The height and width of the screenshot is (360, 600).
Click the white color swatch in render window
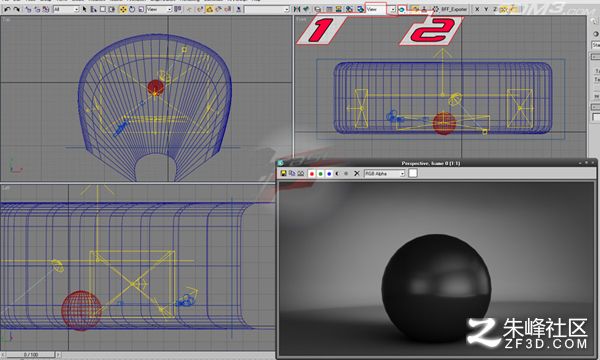pyautogui.click(x=412, y=173)
